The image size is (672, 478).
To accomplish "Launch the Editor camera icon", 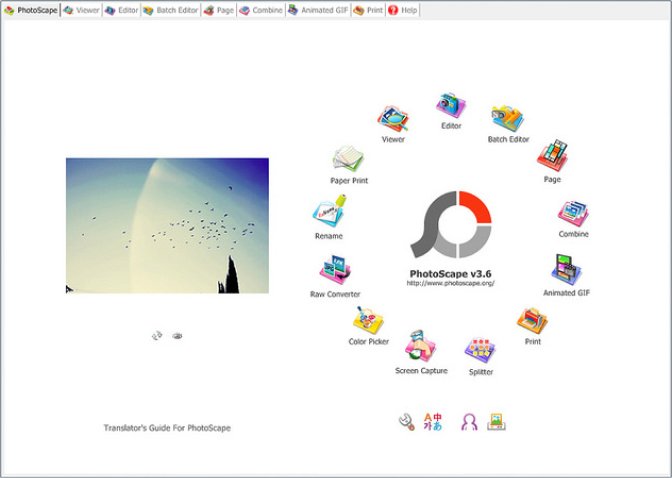I will click(x=451, y=105).
